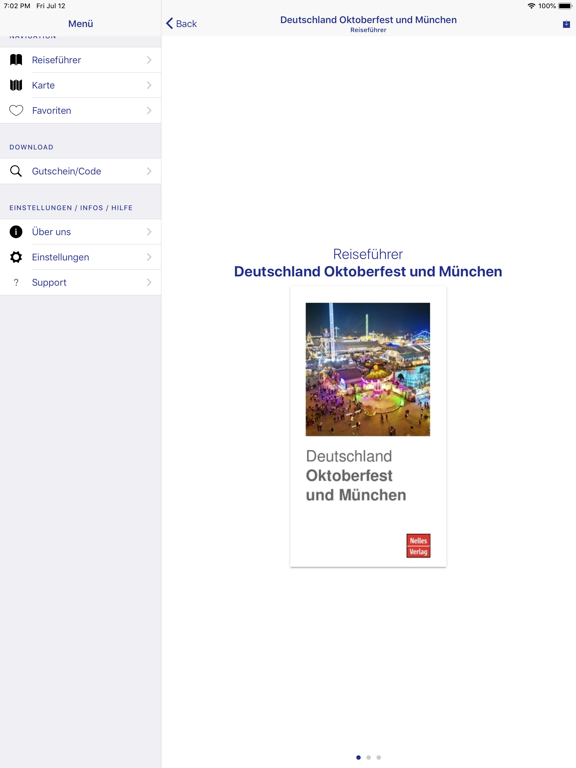Tap the 'DOWNLOAD' section header
The width and height of the screenshot is (576, 768).
[31, 147]
